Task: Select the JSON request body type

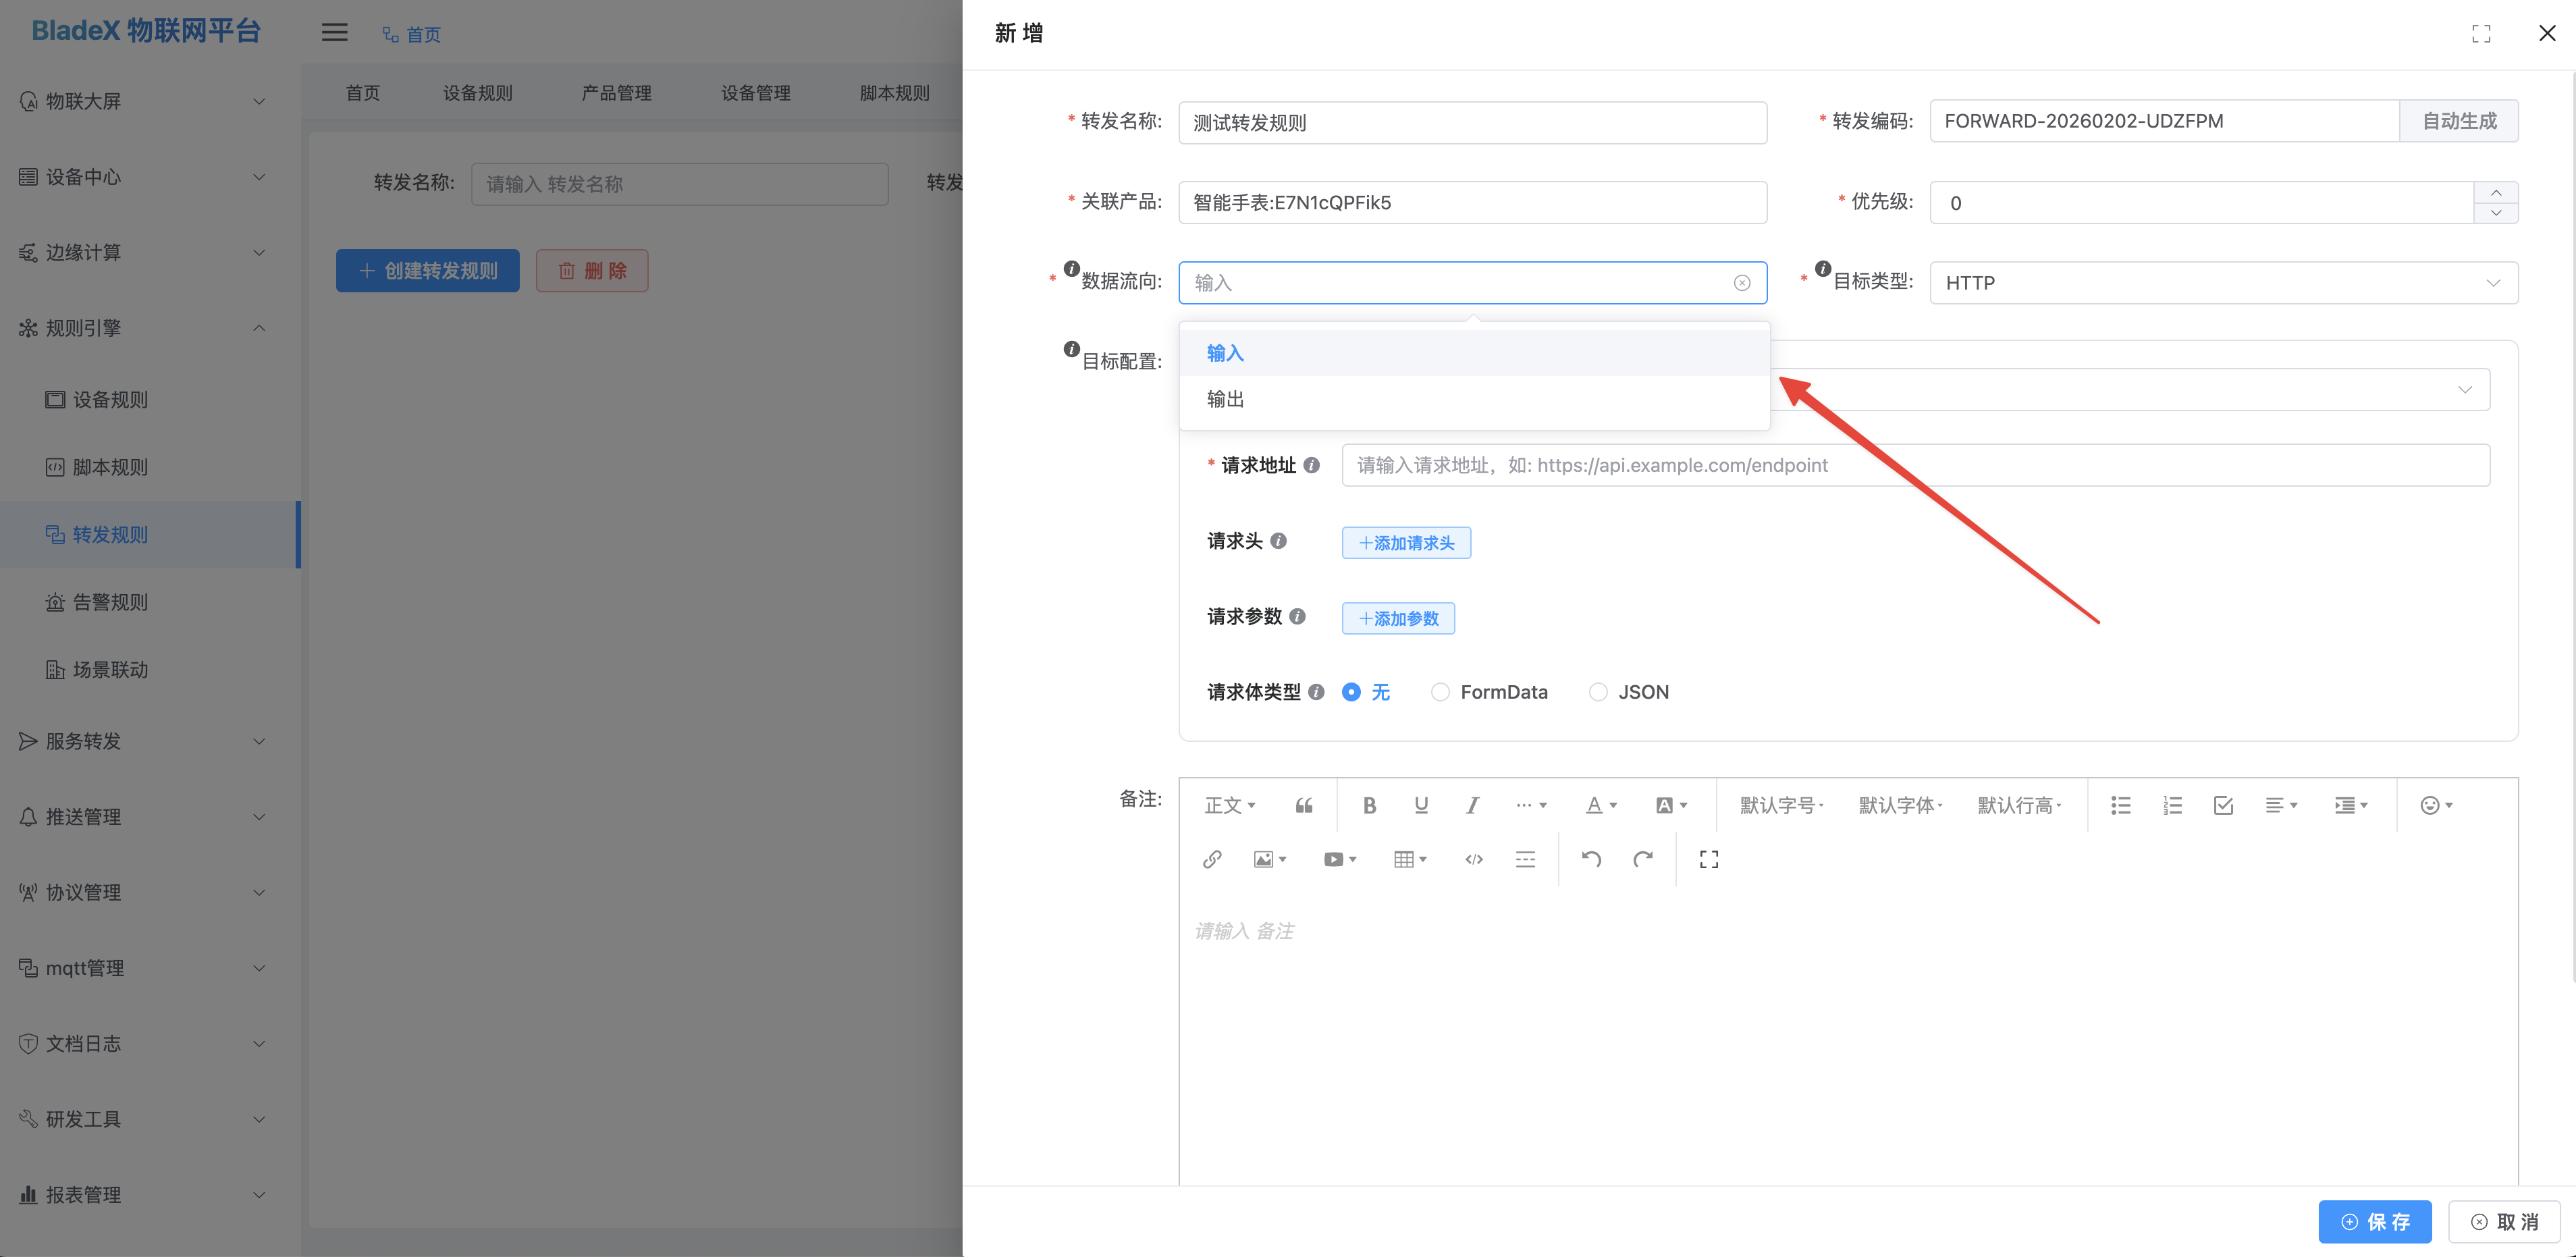Action: 1598,691
